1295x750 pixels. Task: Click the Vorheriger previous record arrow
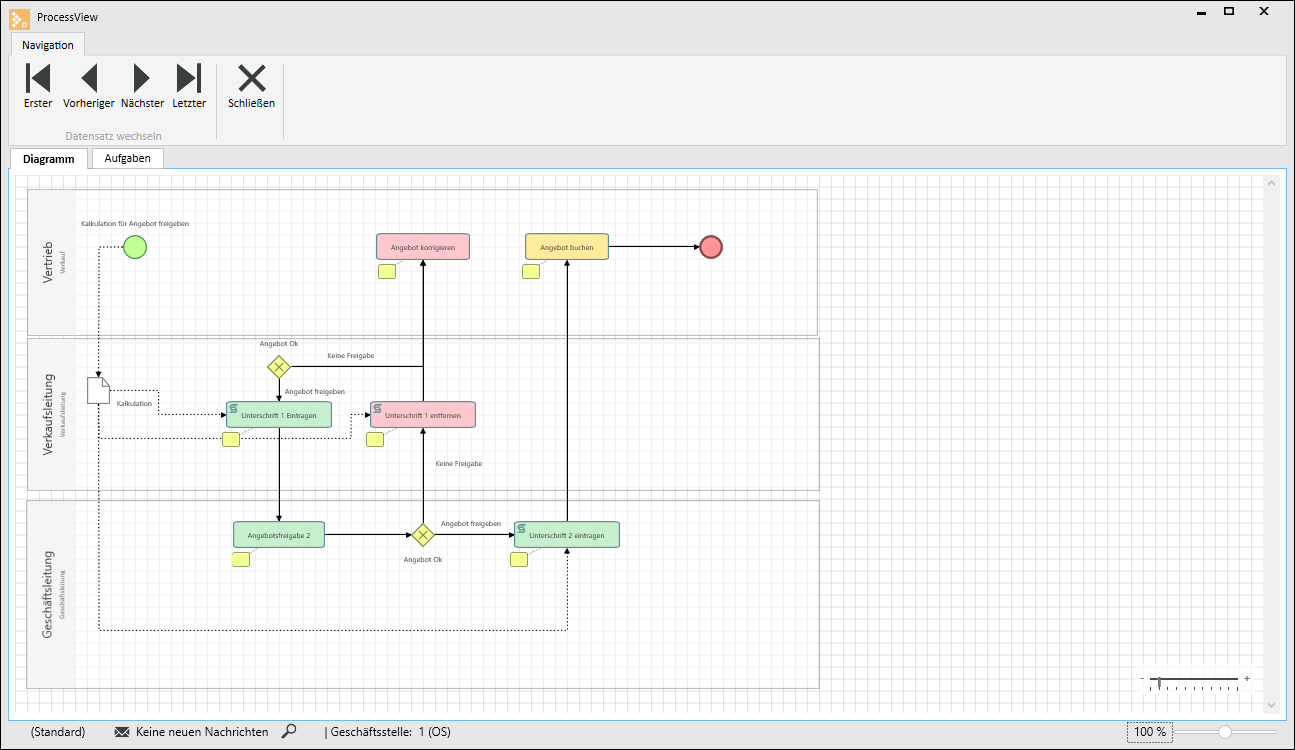pyautogui.click(x=88, y=85)
